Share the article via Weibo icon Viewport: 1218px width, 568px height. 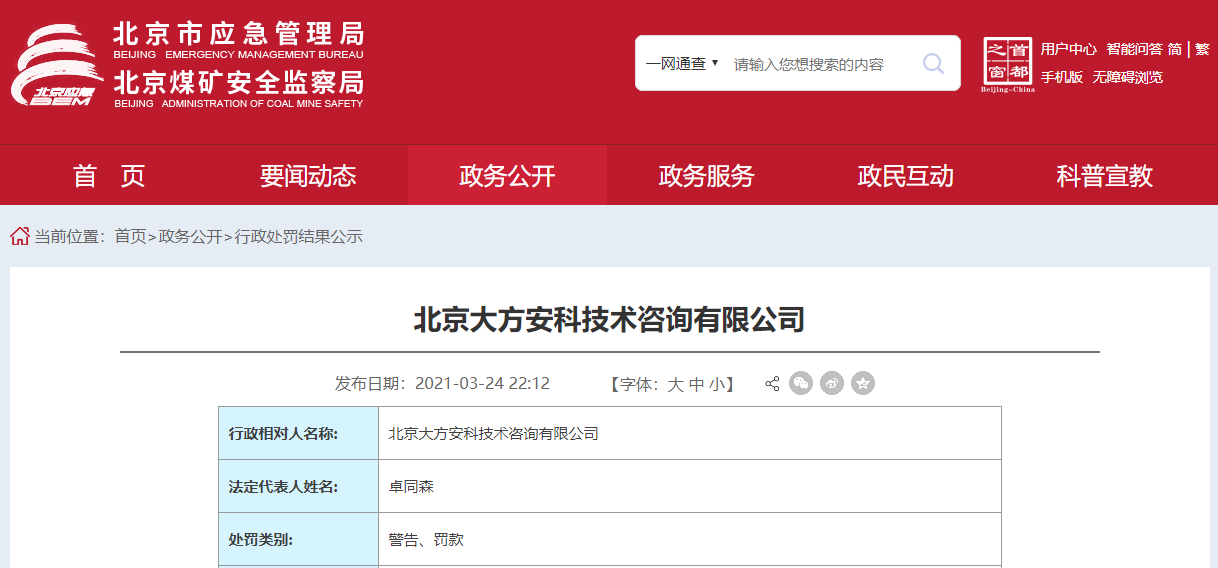832,383
